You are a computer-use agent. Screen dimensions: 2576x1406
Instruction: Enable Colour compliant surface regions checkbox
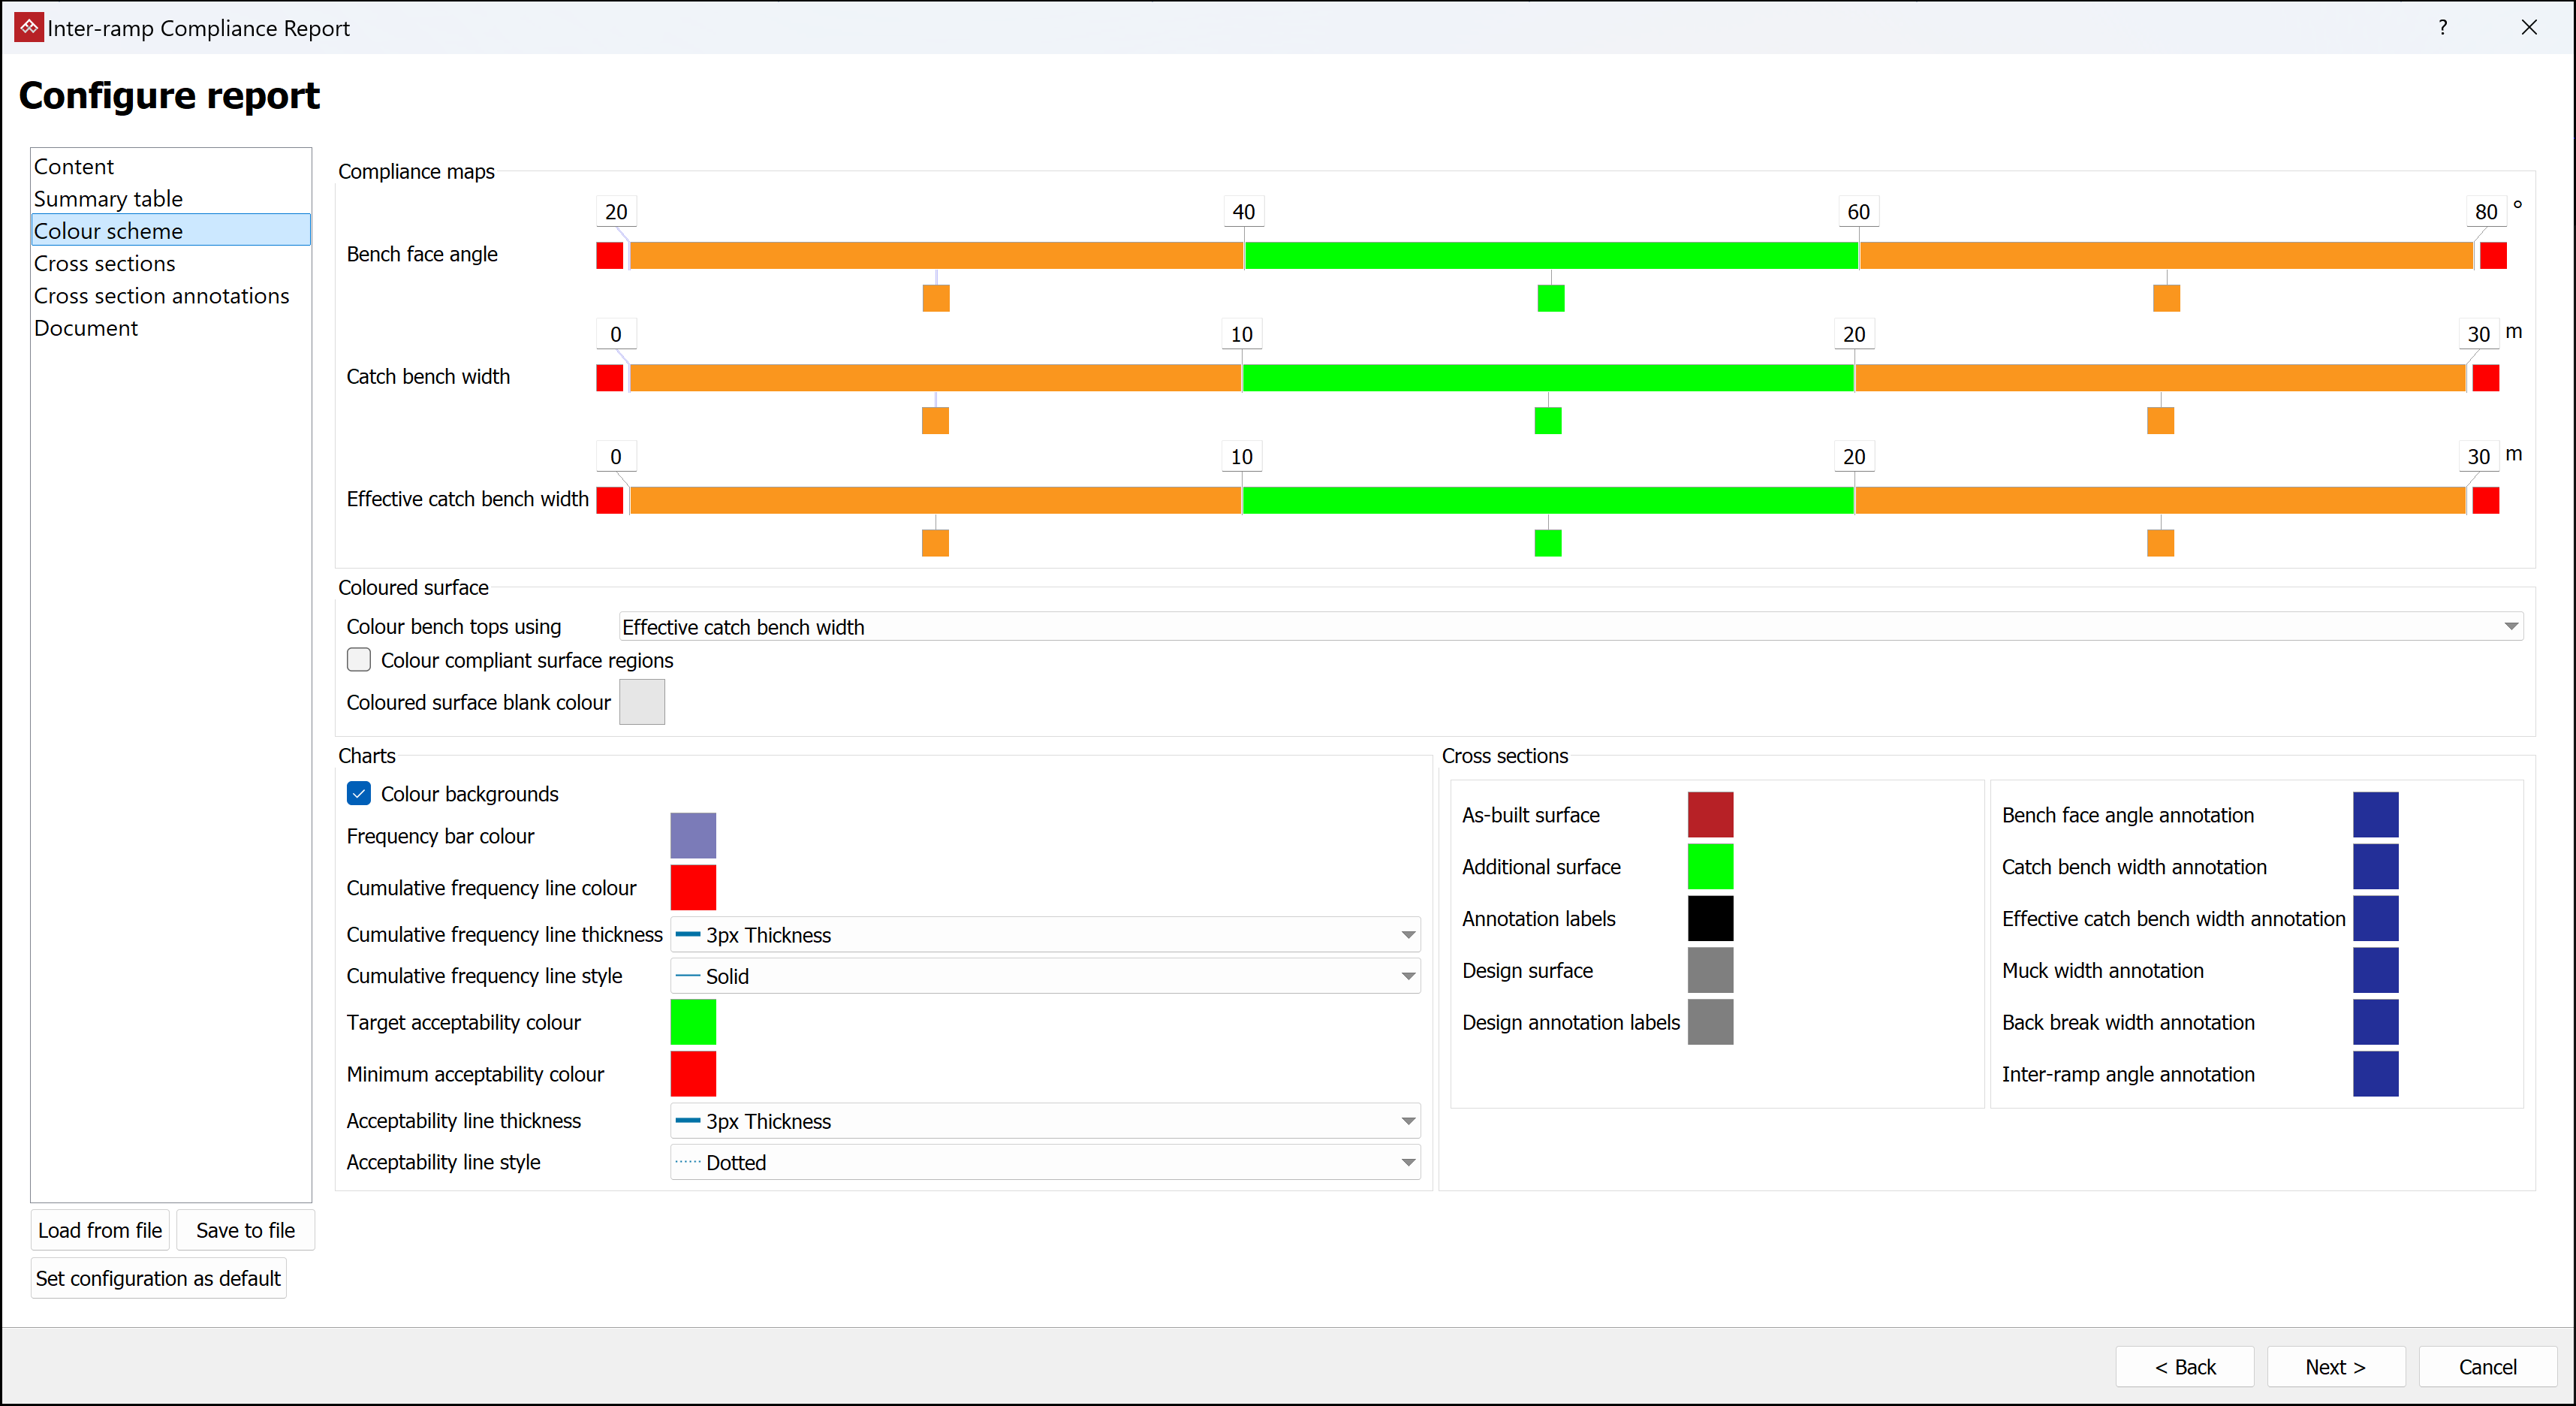[359, 660]
